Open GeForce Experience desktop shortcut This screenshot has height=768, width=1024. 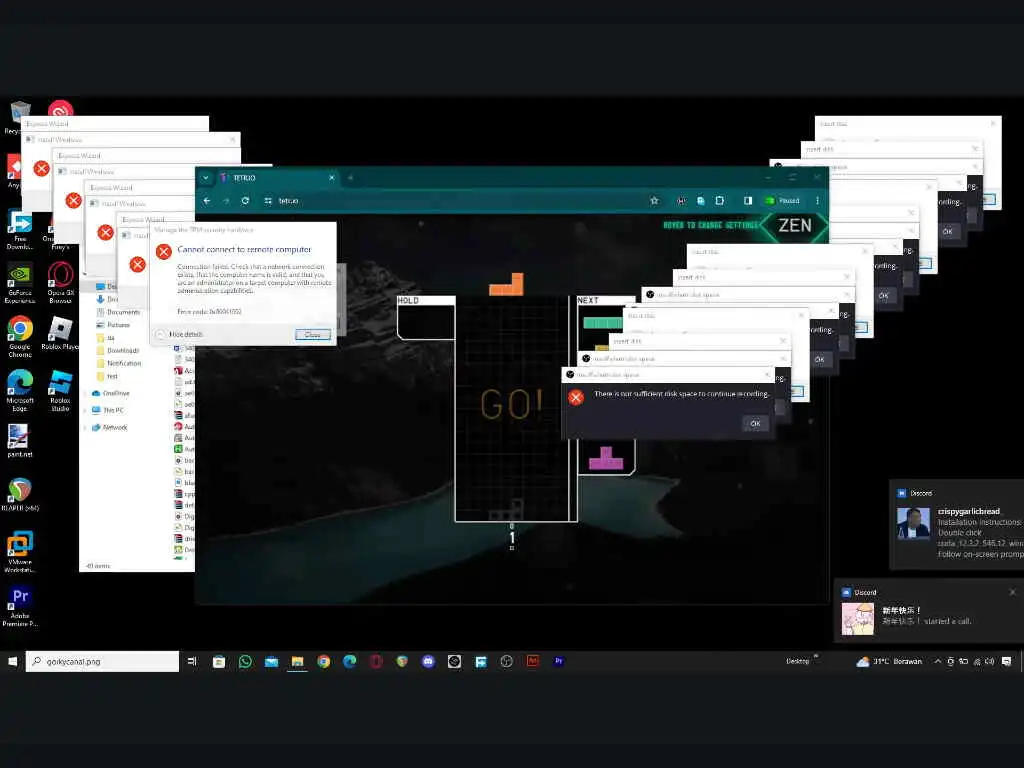20,282
